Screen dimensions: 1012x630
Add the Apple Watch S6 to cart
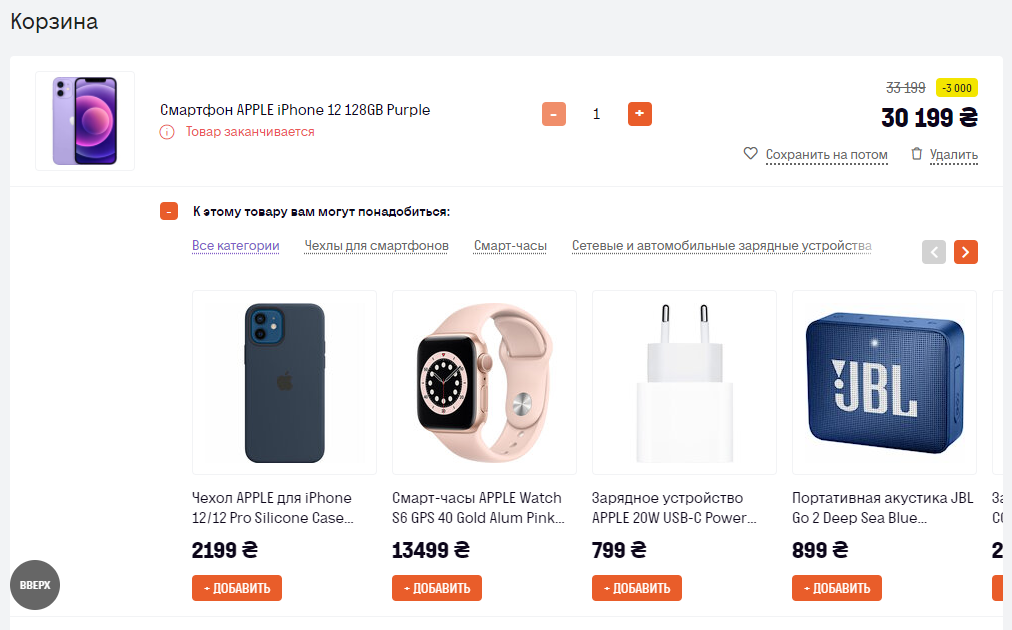click(x=437, y=588)
